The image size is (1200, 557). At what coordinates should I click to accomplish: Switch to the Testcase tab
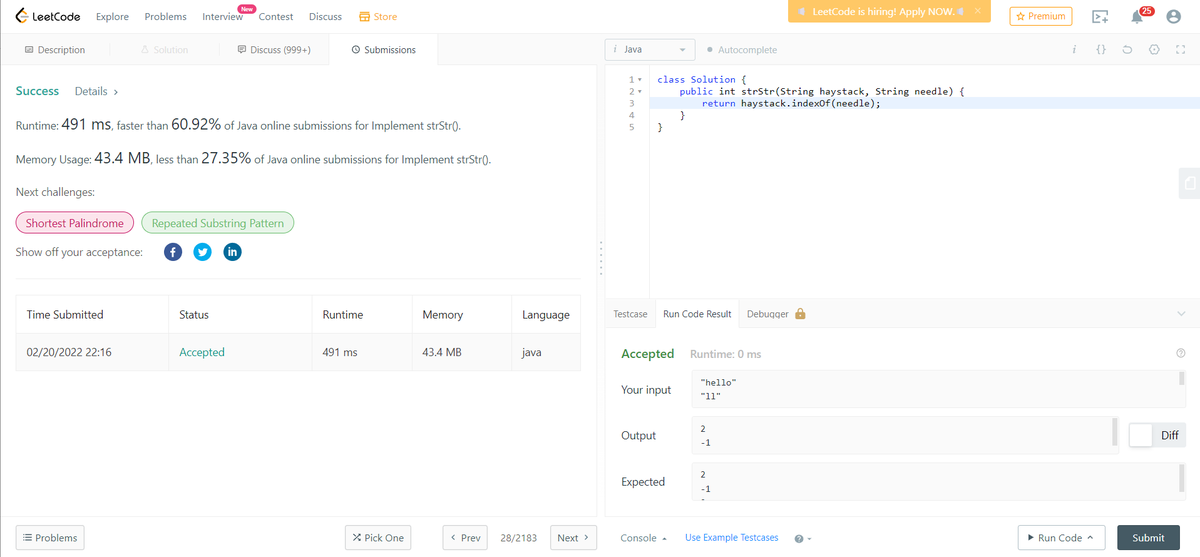[x=630, y=314]
